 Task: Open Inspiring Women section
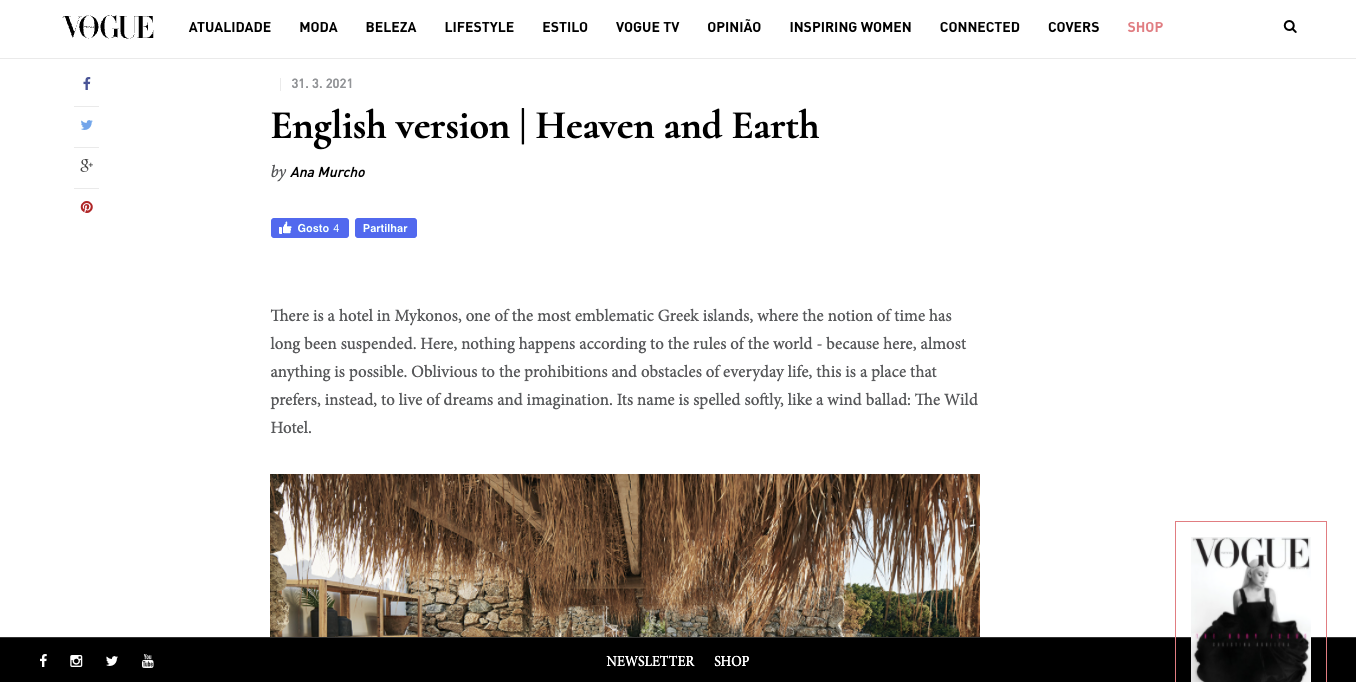click(x=850, y=27)
